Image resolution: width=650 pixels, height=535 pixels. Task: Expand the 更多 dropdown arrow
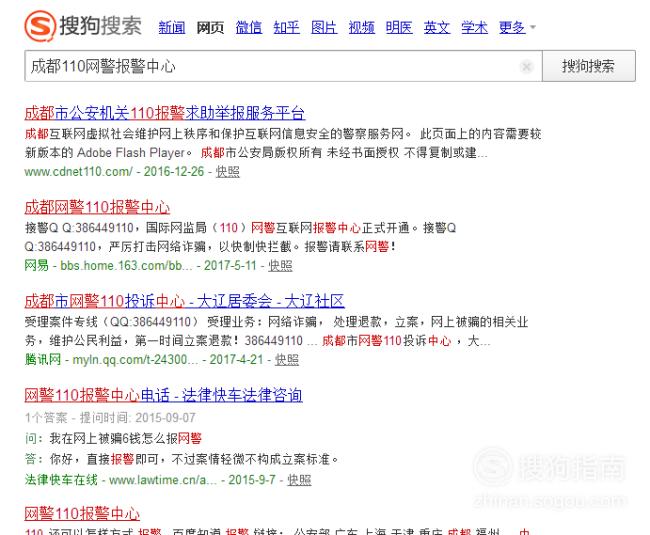(533, 27)
